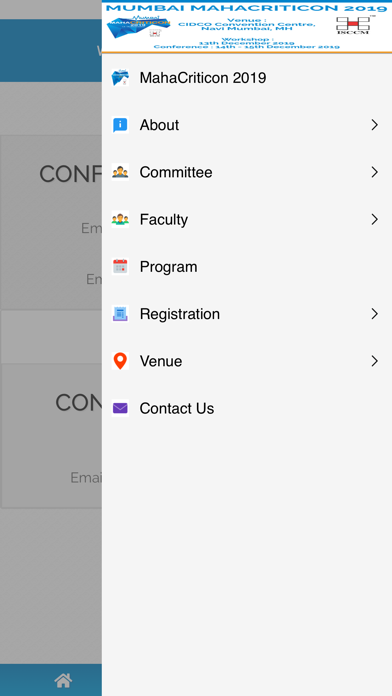
Task: Expand the Faculty submenu chevron
Action: coord(375,219)
